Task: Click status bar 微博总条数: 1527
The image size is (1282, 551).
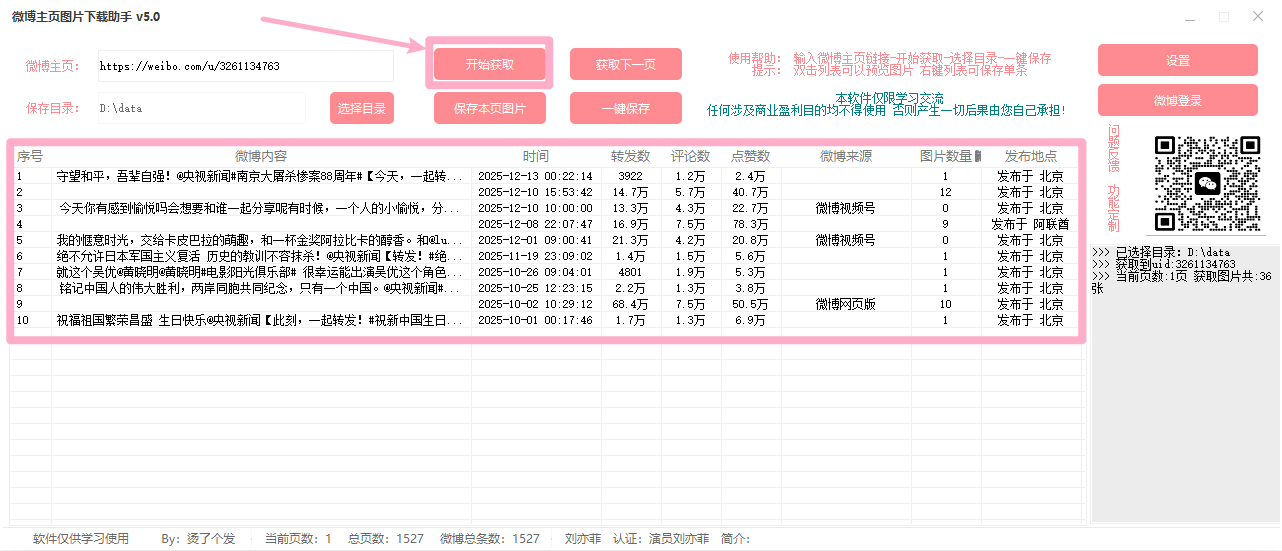Action: point(490,539)
